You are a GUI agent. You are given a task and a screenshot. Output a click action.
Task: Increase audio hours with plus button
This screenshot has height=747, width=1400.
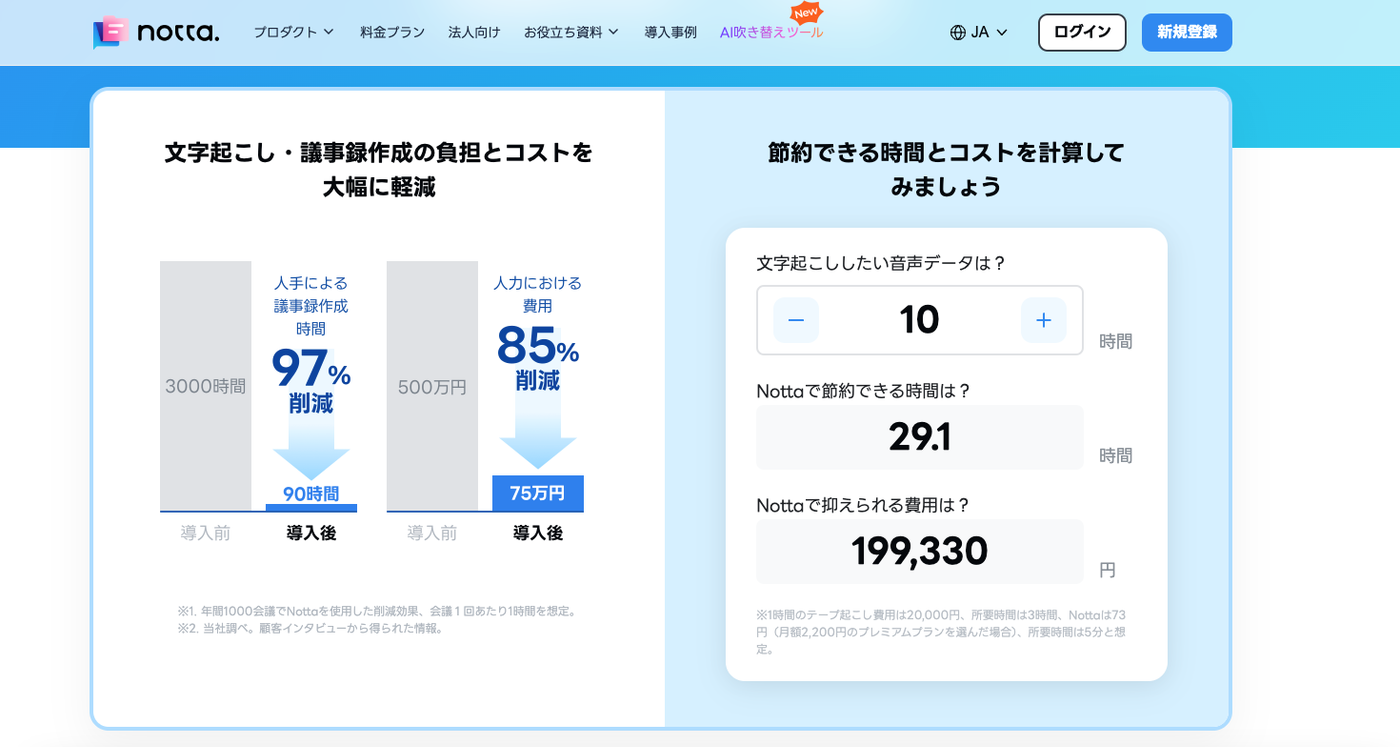coord(1043,320)
